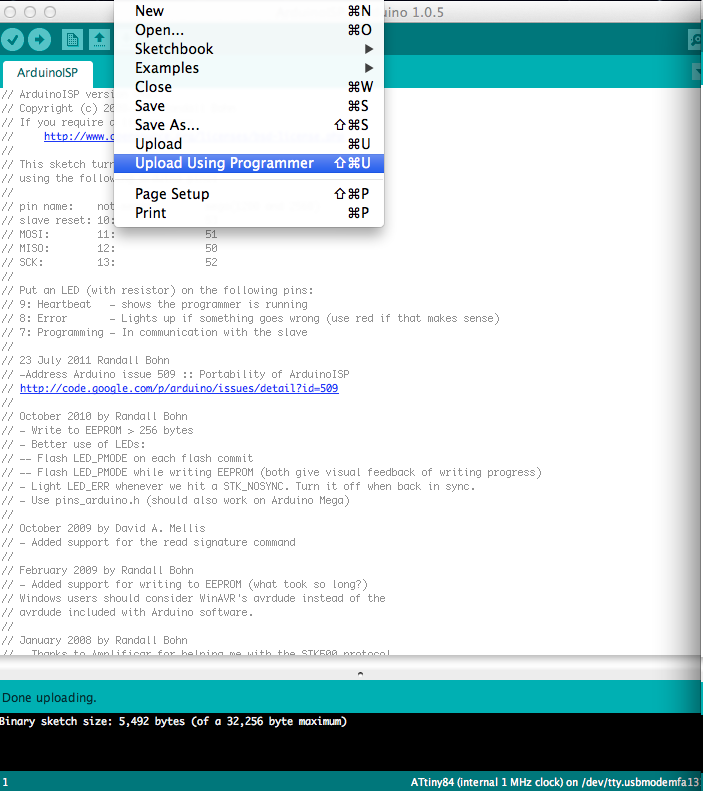Open the tab options dropdown arrow
Viewport: 703px width, 791px height.
point(698,72)
